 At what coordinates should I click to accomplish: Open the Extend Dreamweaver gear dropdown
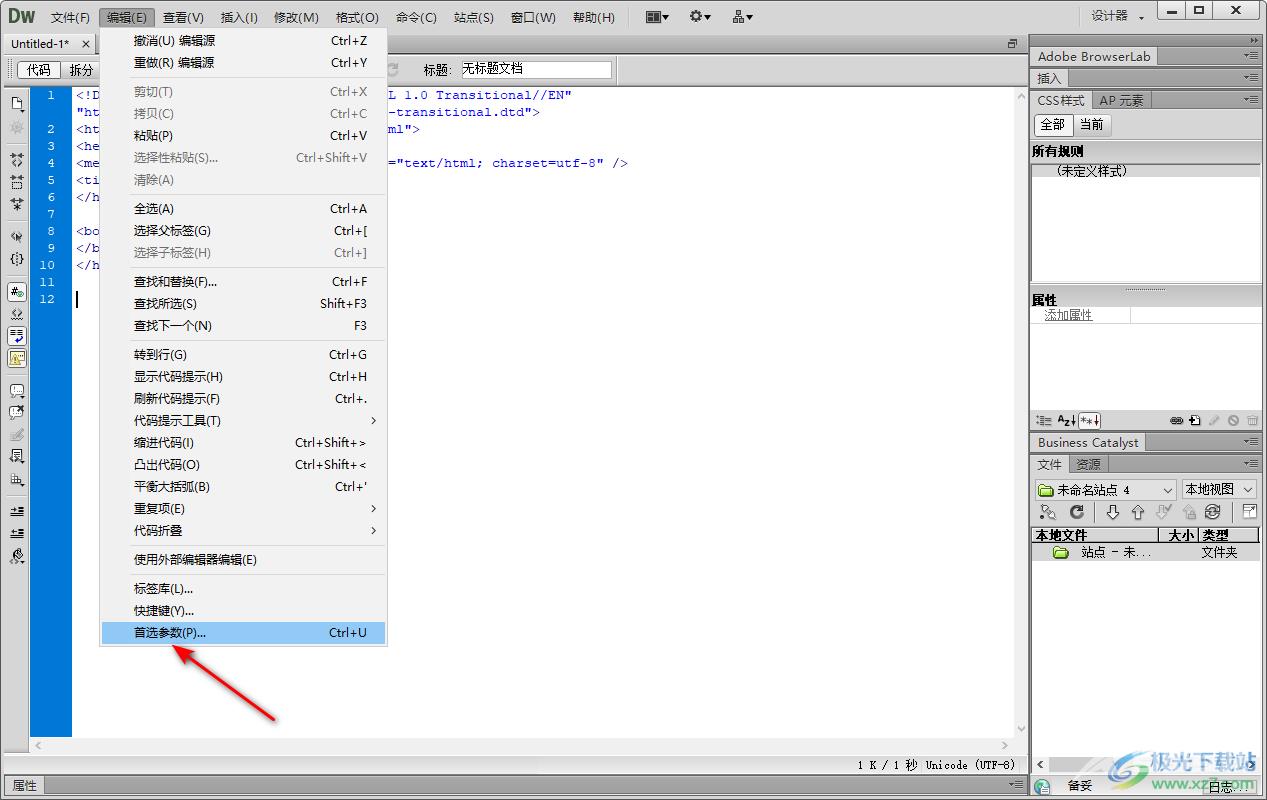700,17
